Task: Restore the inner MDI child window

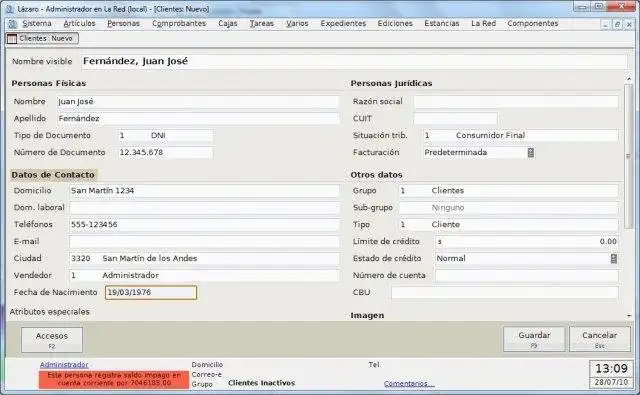Action: [617, 24]
